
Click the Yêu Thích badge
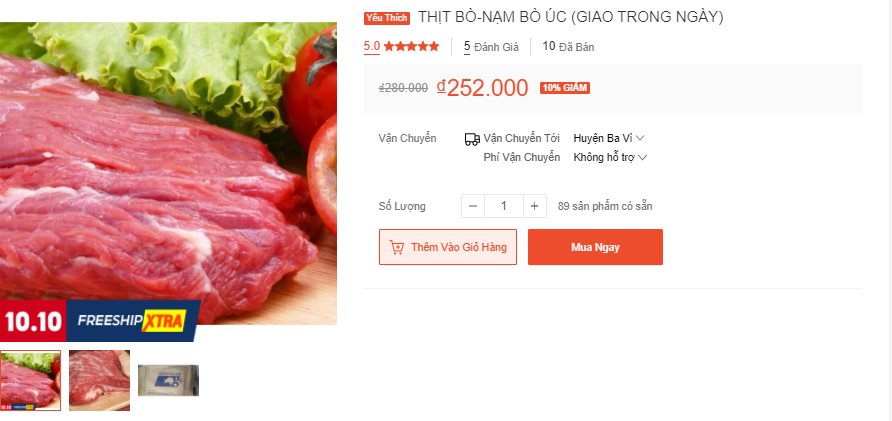coord(387,18)
